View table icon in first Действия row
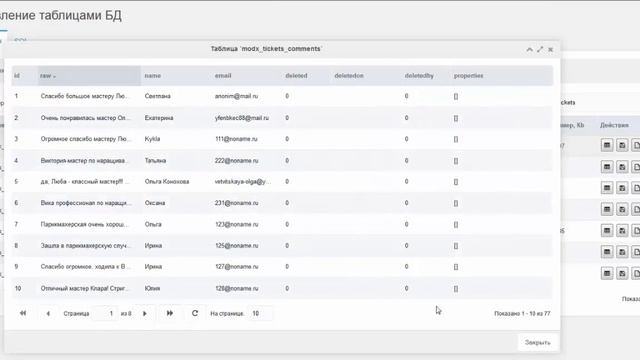Viewport: 640px width, 360px height. (607, 145)
